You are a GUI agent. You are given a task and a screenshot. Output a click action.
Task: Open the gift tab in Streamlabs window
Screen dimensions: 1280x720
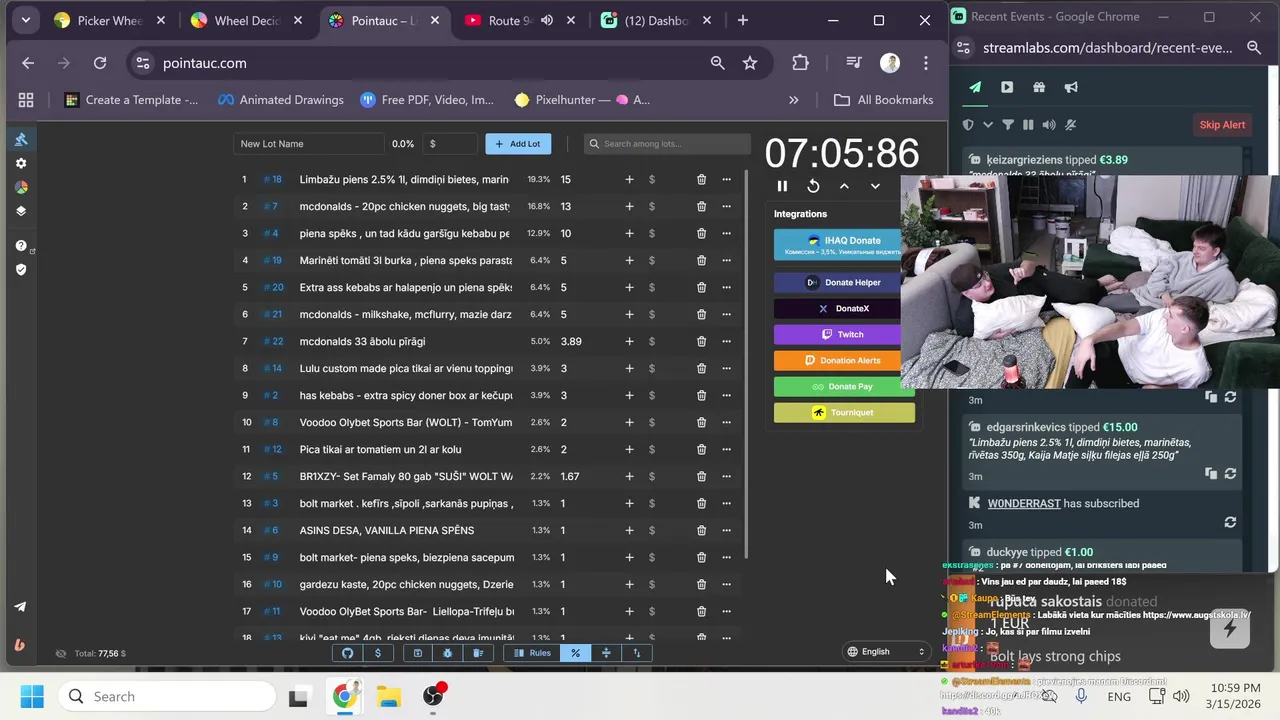(1039, 87)
